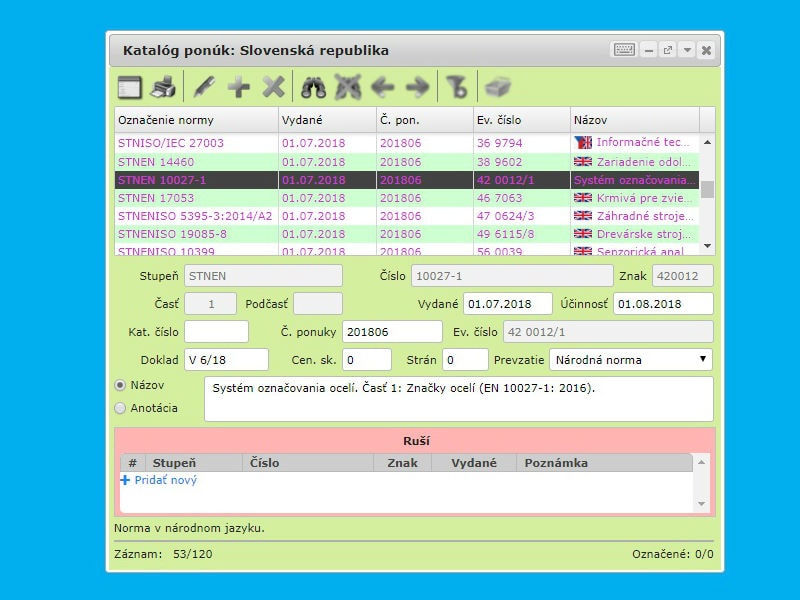Select the Názov radio button

click(120, 385)
